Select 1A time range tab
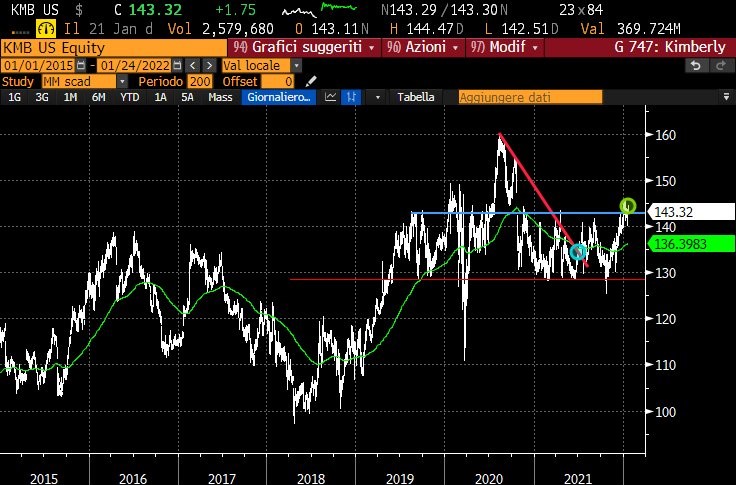Screen dimensions: 736x485 (x=161, y=97)
